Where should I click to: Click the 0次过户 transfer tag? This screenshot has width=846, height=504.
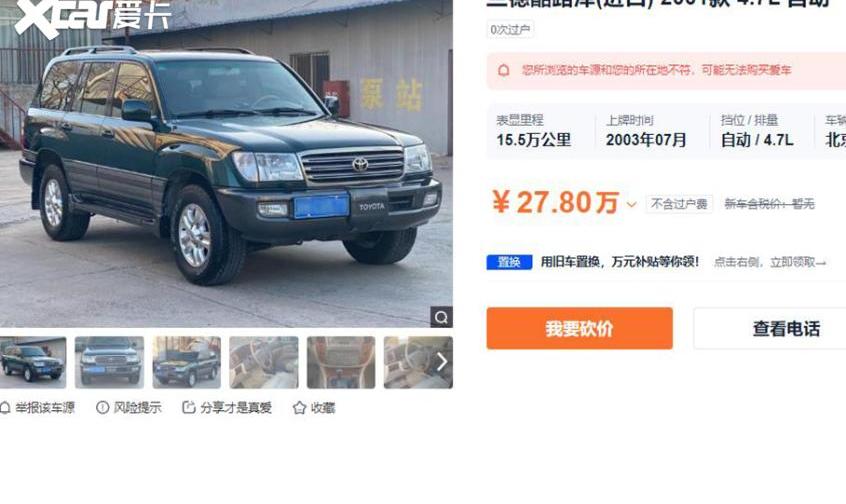[510, 30]
